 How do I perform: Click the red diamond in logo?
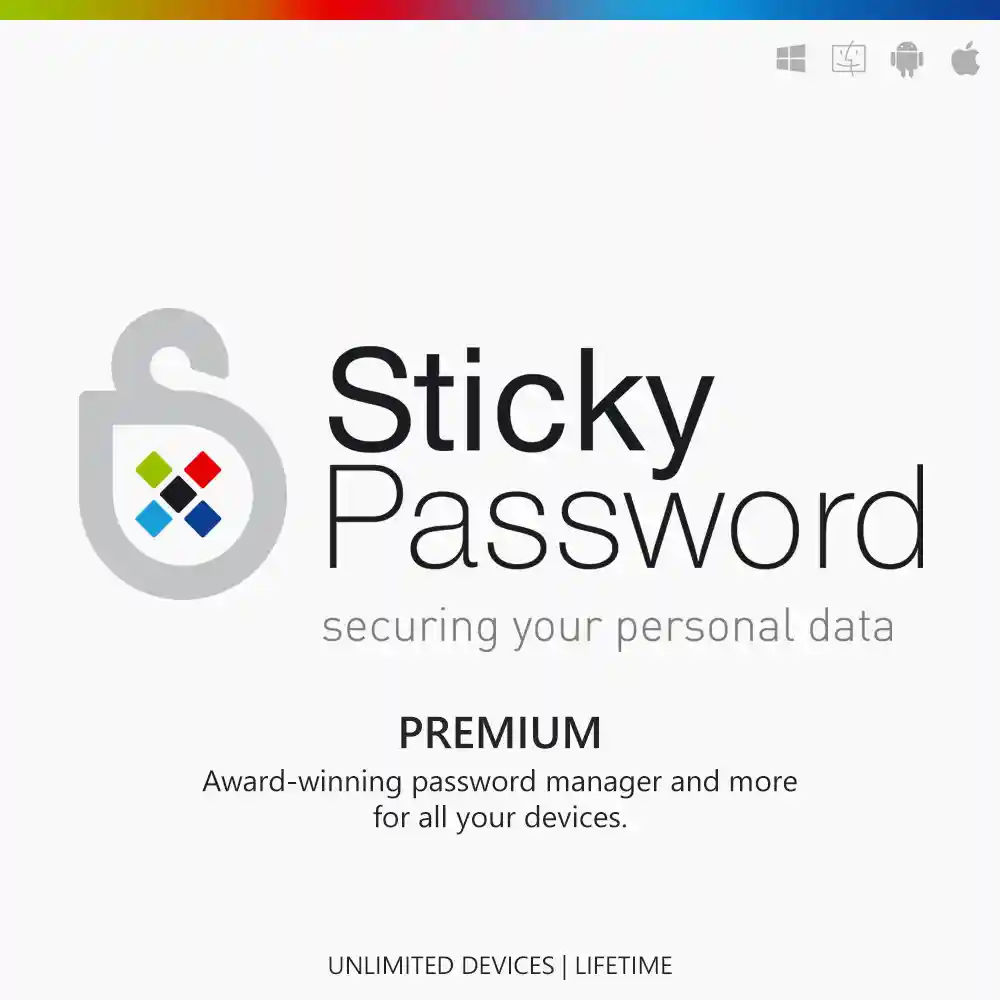(x=203, y=469)
